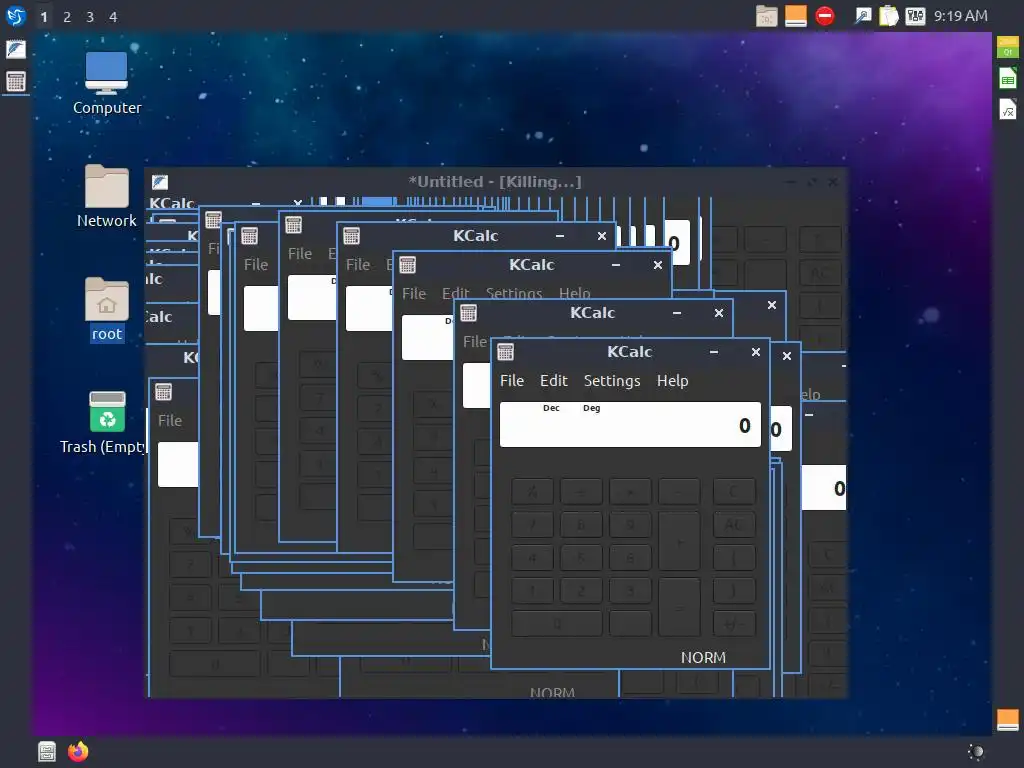This screenshot has width=1024, height=768.
Task: Click the tall equals key in front KCalc
Action: click(679, 607)
